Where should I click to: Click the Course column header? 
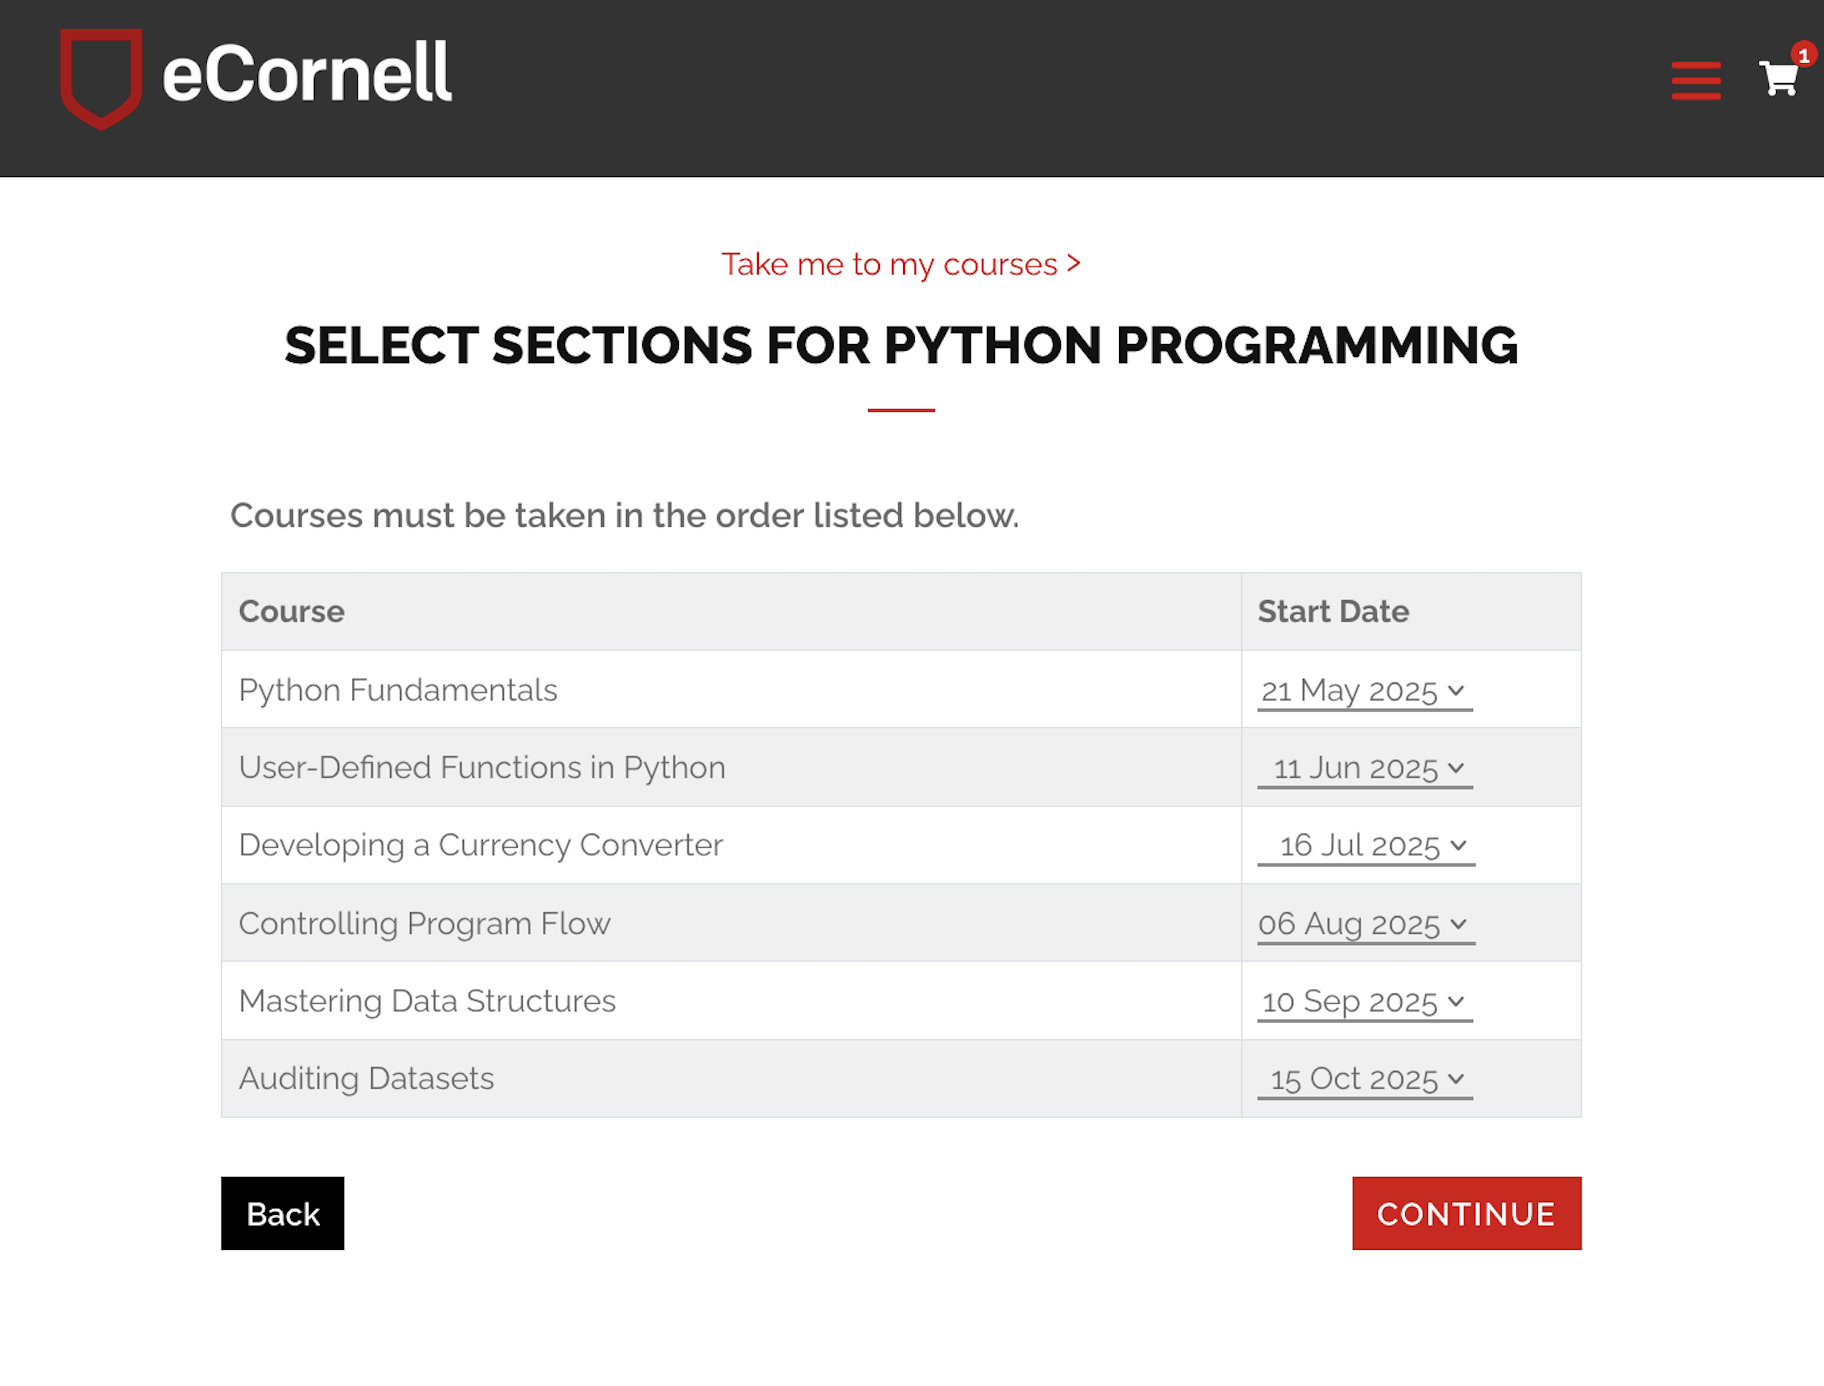291,611
